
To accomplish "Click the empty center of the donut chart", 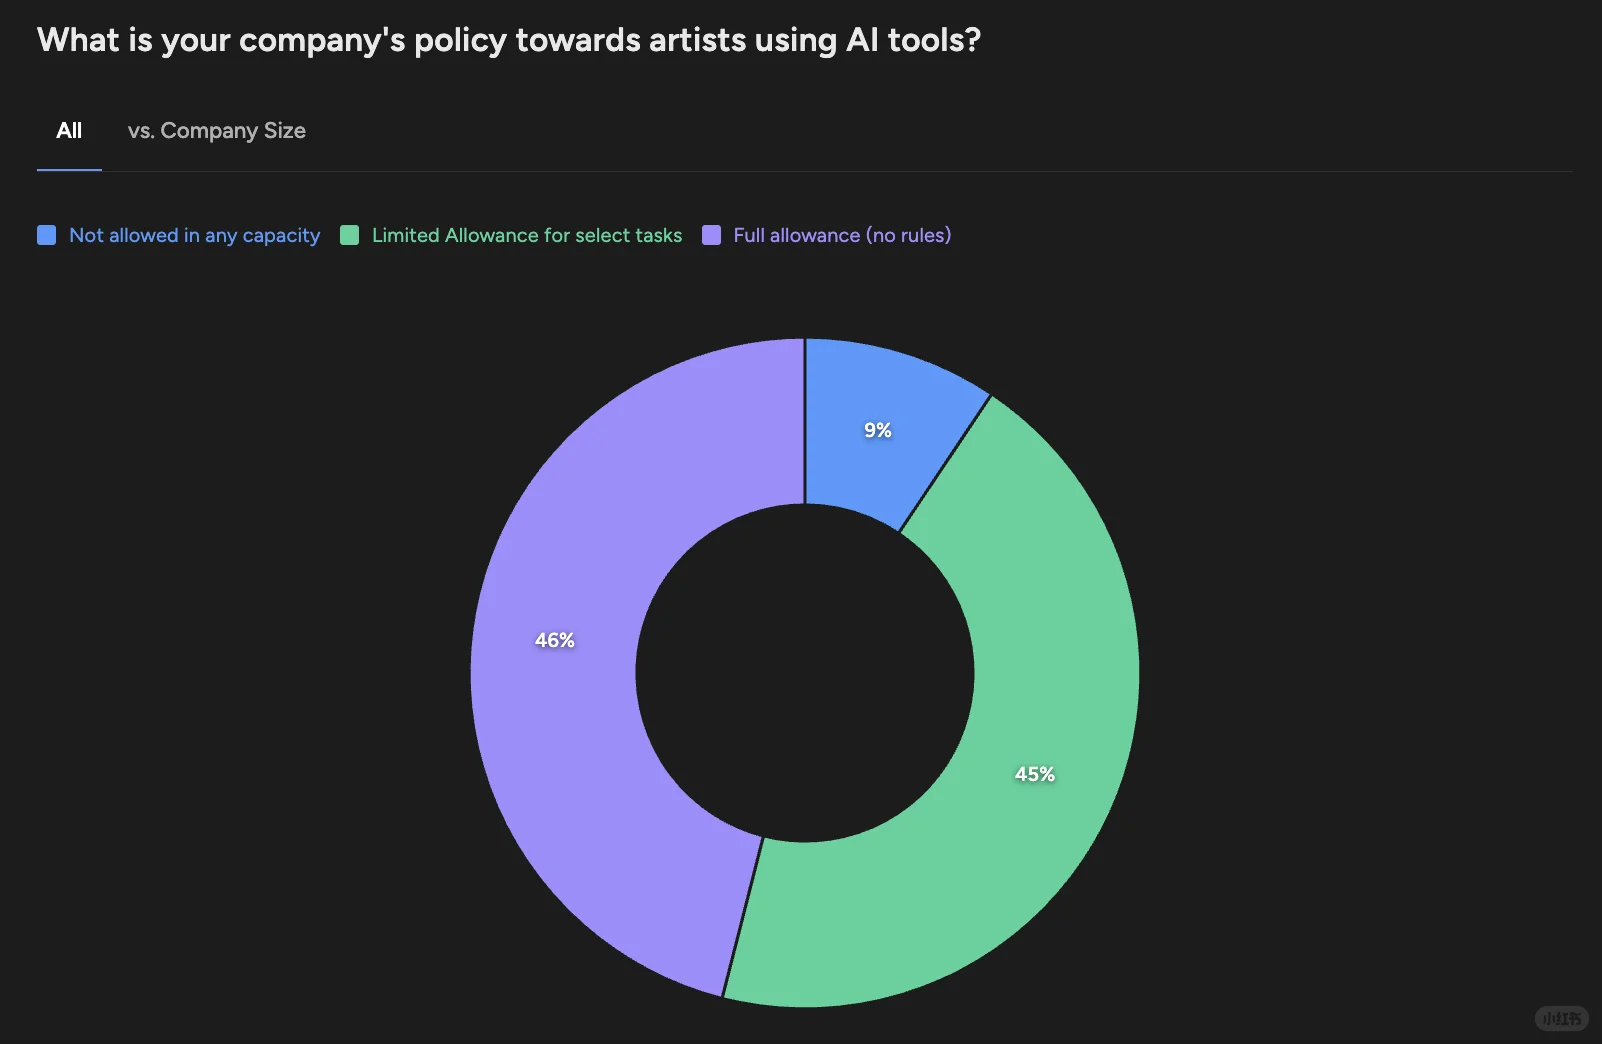I will pos(805,673).
